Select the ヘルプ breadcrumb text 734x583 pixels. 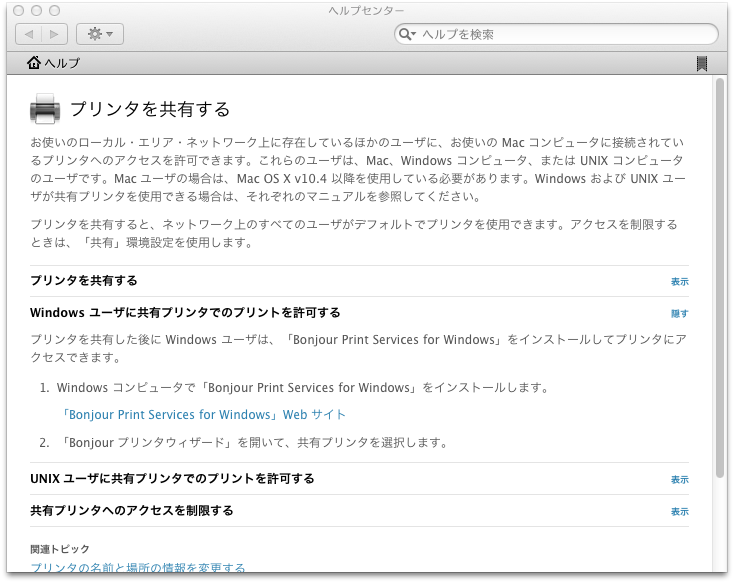click(63, 63)
